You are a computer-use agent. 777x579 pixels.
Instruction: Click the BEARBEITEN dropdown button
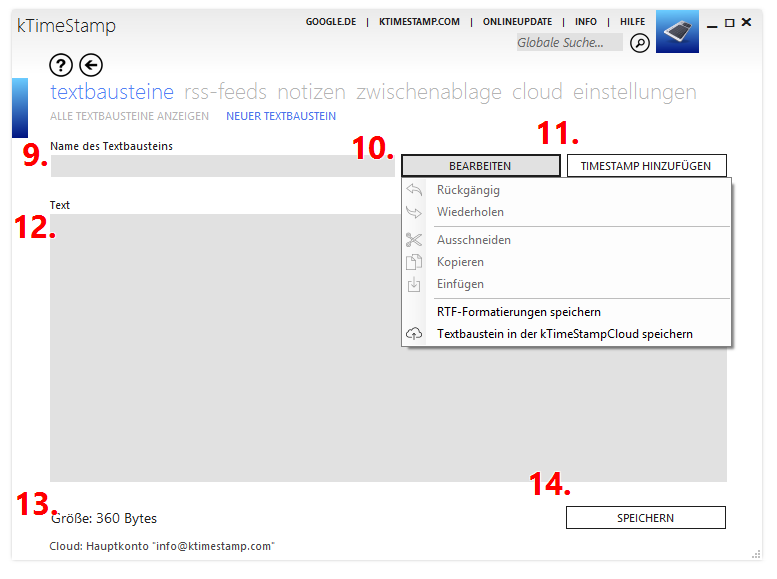pyautogui.click(x=481, y=166)
